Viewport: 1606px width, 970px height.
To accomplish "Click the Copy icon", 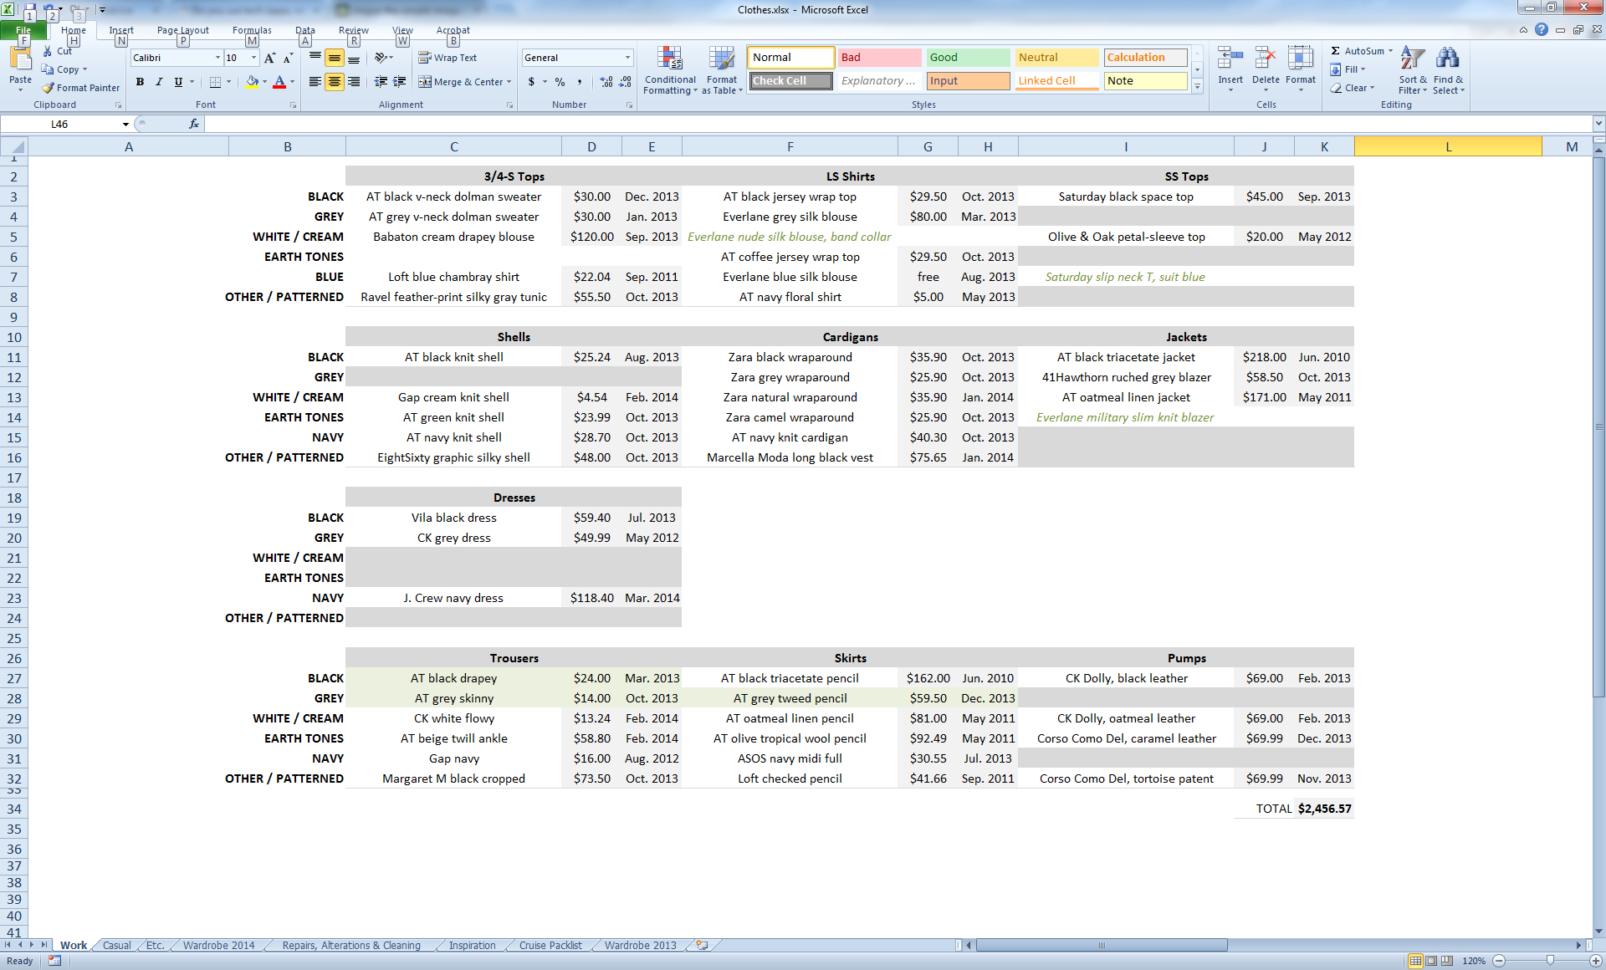I will pos(47,70).
